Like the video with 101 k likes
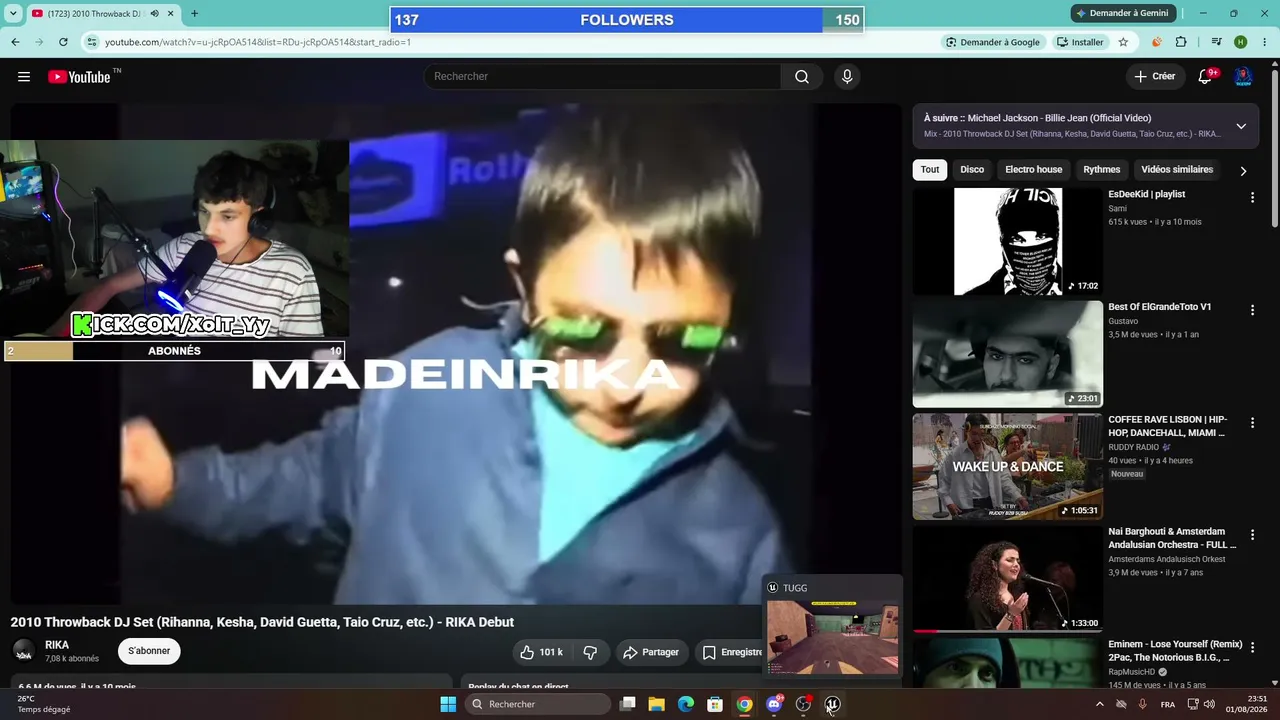Screen dimensions: 1280x720 click(x=541, y=652)
